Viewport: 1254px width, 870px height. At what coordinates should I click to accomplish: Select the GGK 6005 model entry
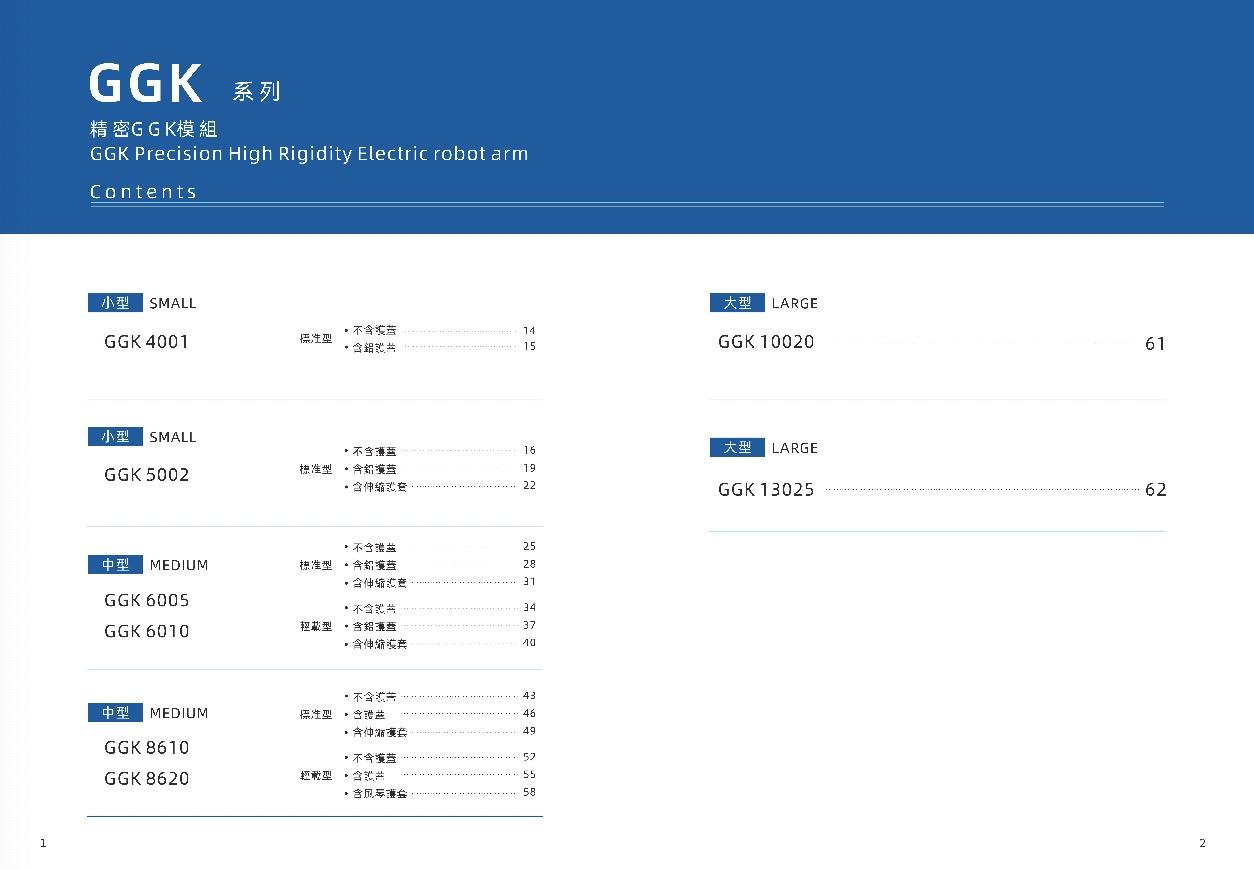pyautogui.click(x=146, y=600)
